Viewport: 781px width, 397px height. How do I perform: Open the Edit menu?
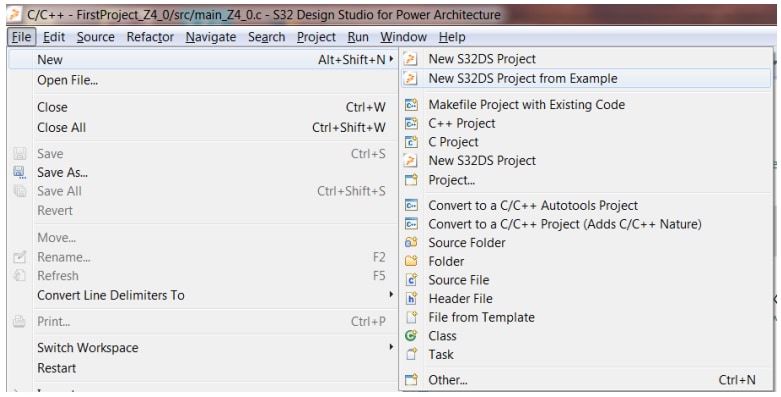coord(54,37)
